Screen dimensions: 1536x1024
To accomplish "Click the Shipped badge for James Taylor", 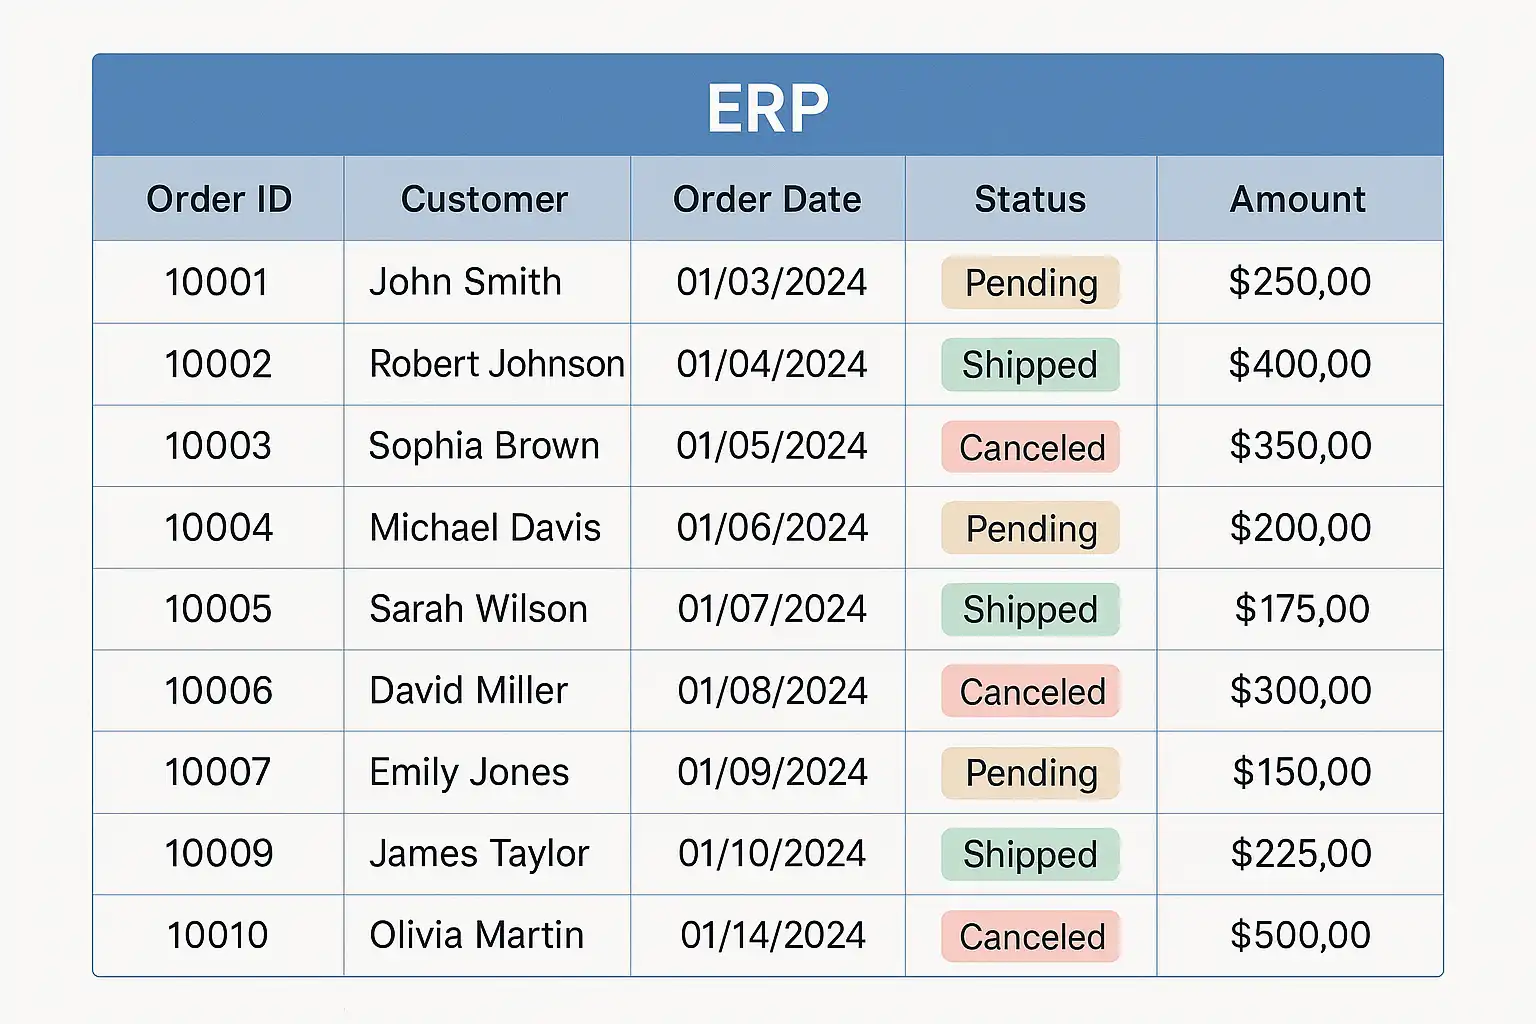I will coord(1030,854).
